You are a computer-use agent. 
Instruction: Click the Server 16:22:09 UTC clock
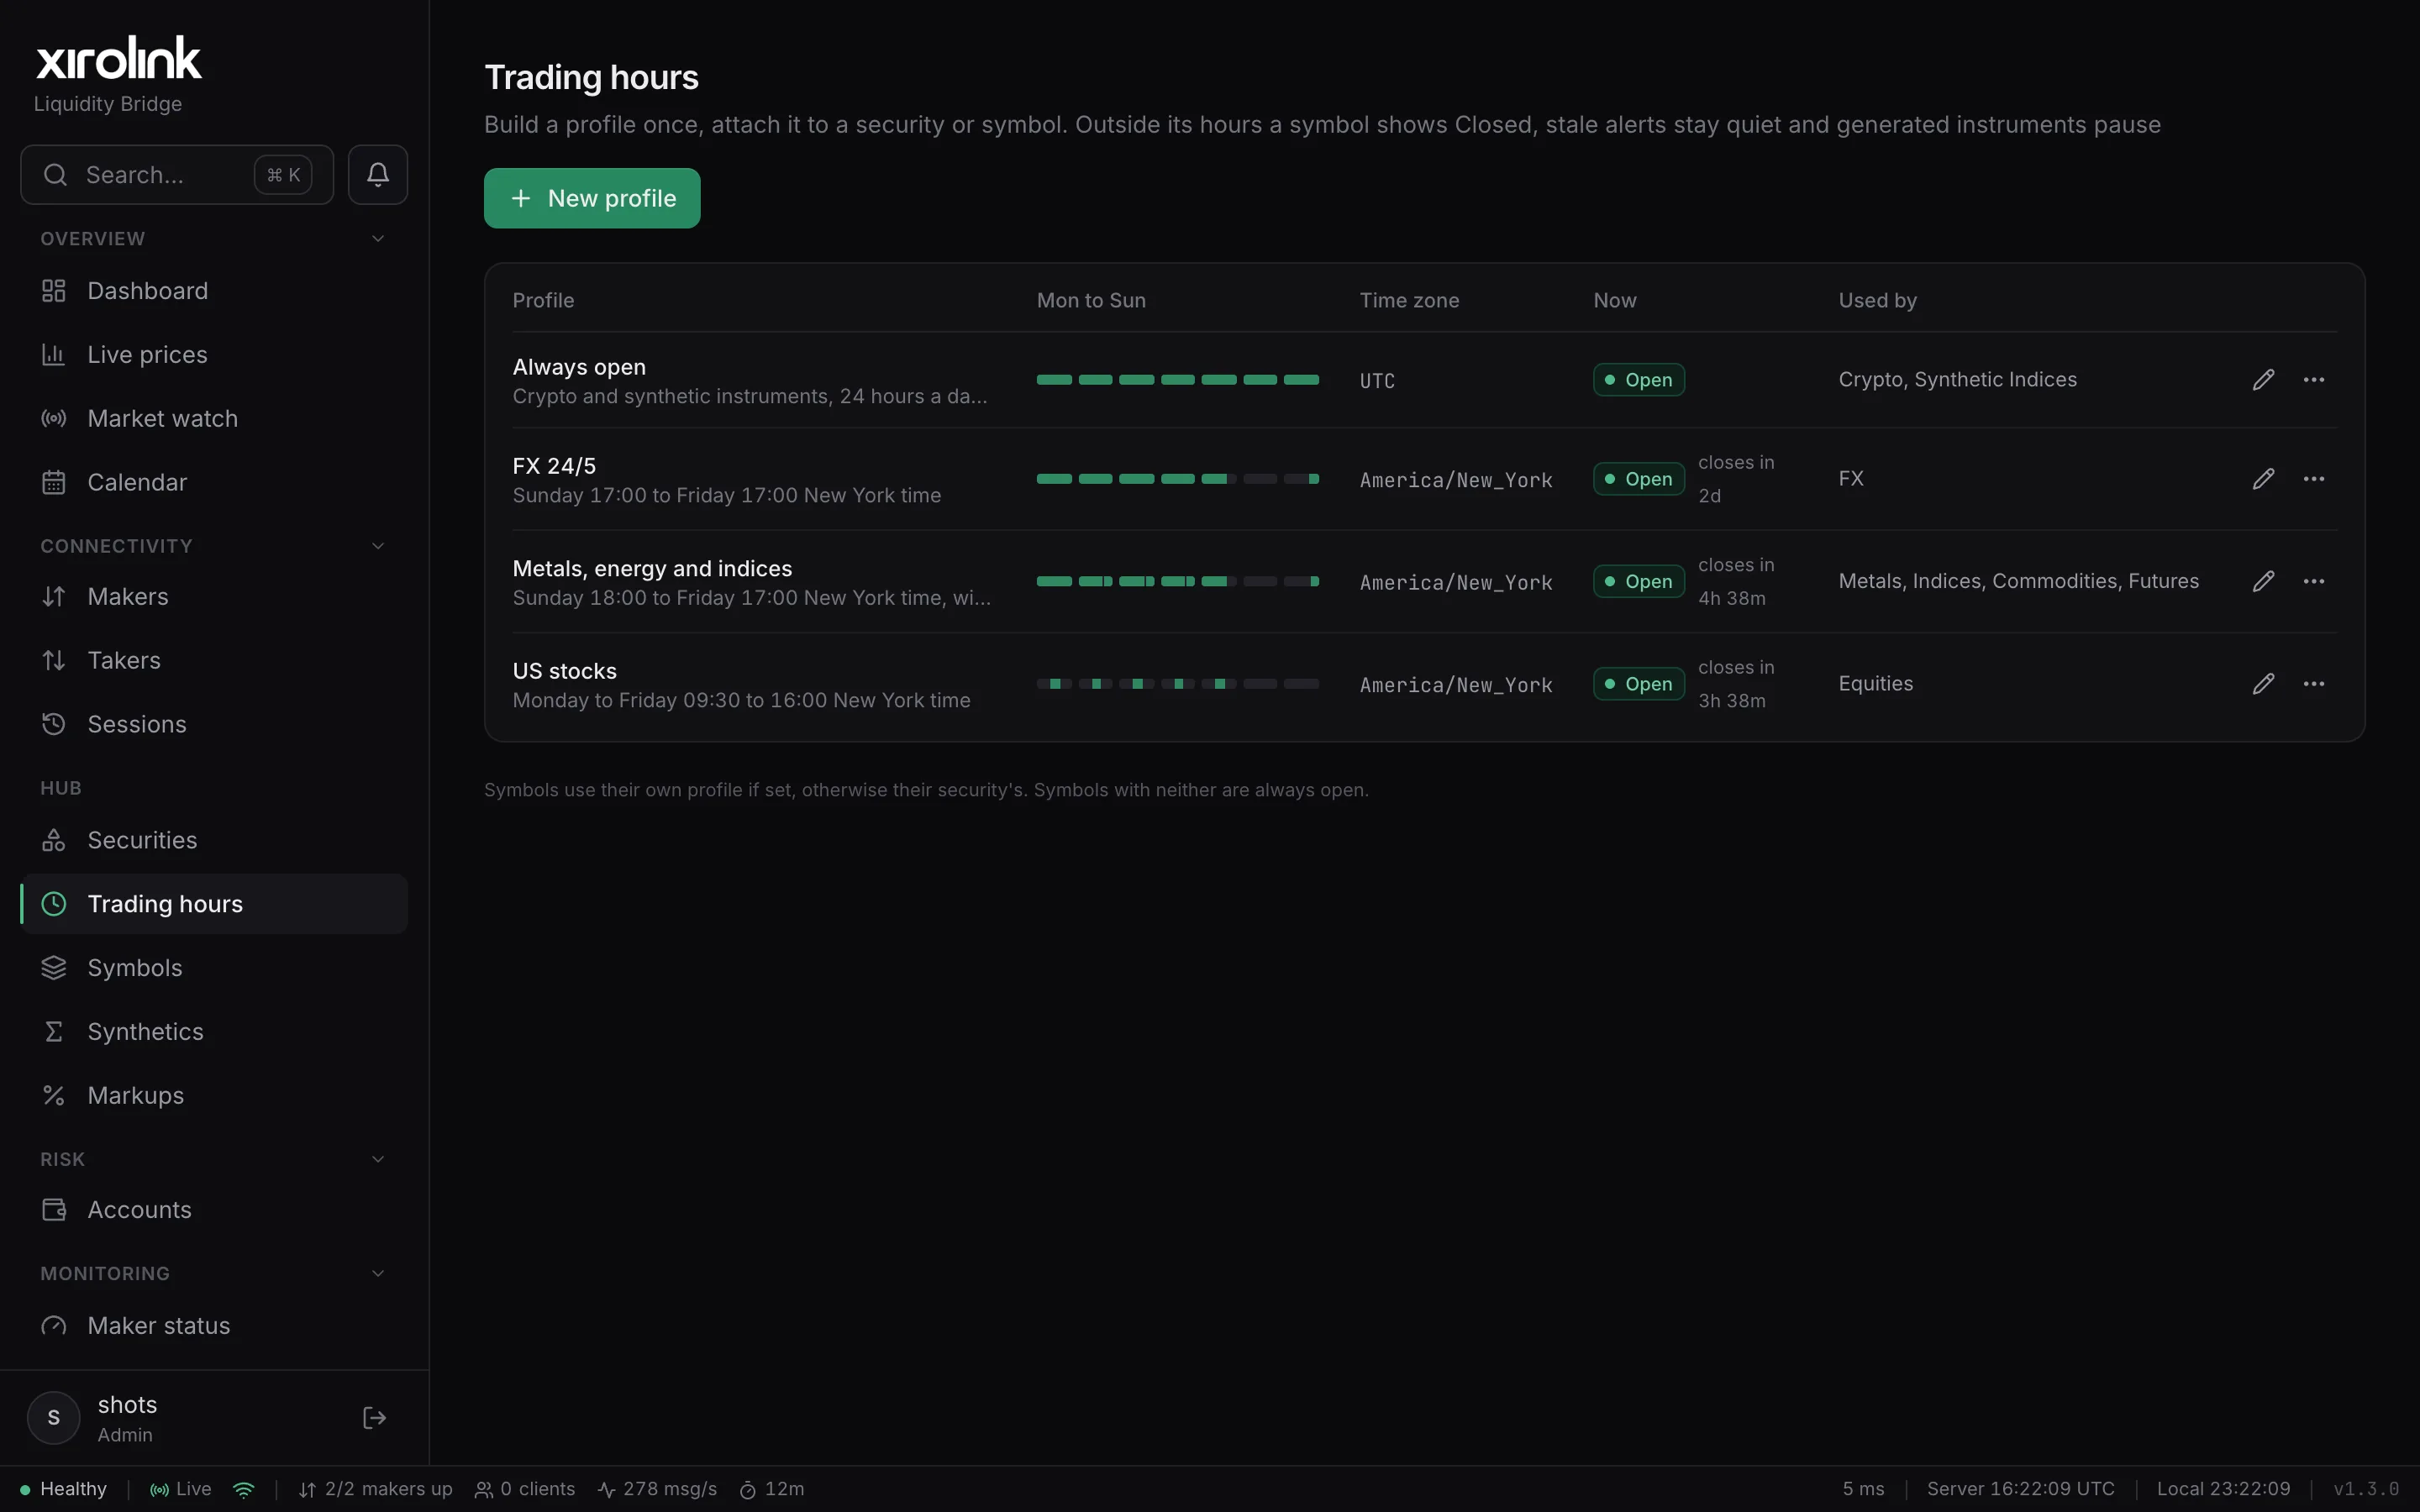(x=2020, y=1490)
